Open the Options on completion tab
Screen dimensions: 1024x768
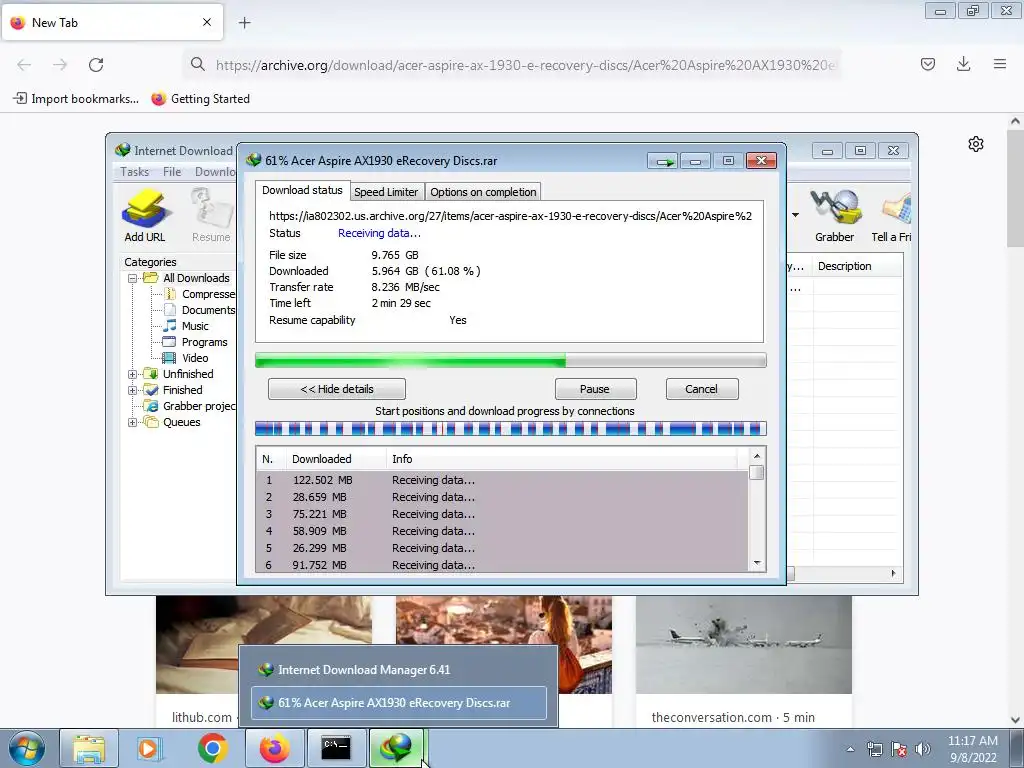483,192
